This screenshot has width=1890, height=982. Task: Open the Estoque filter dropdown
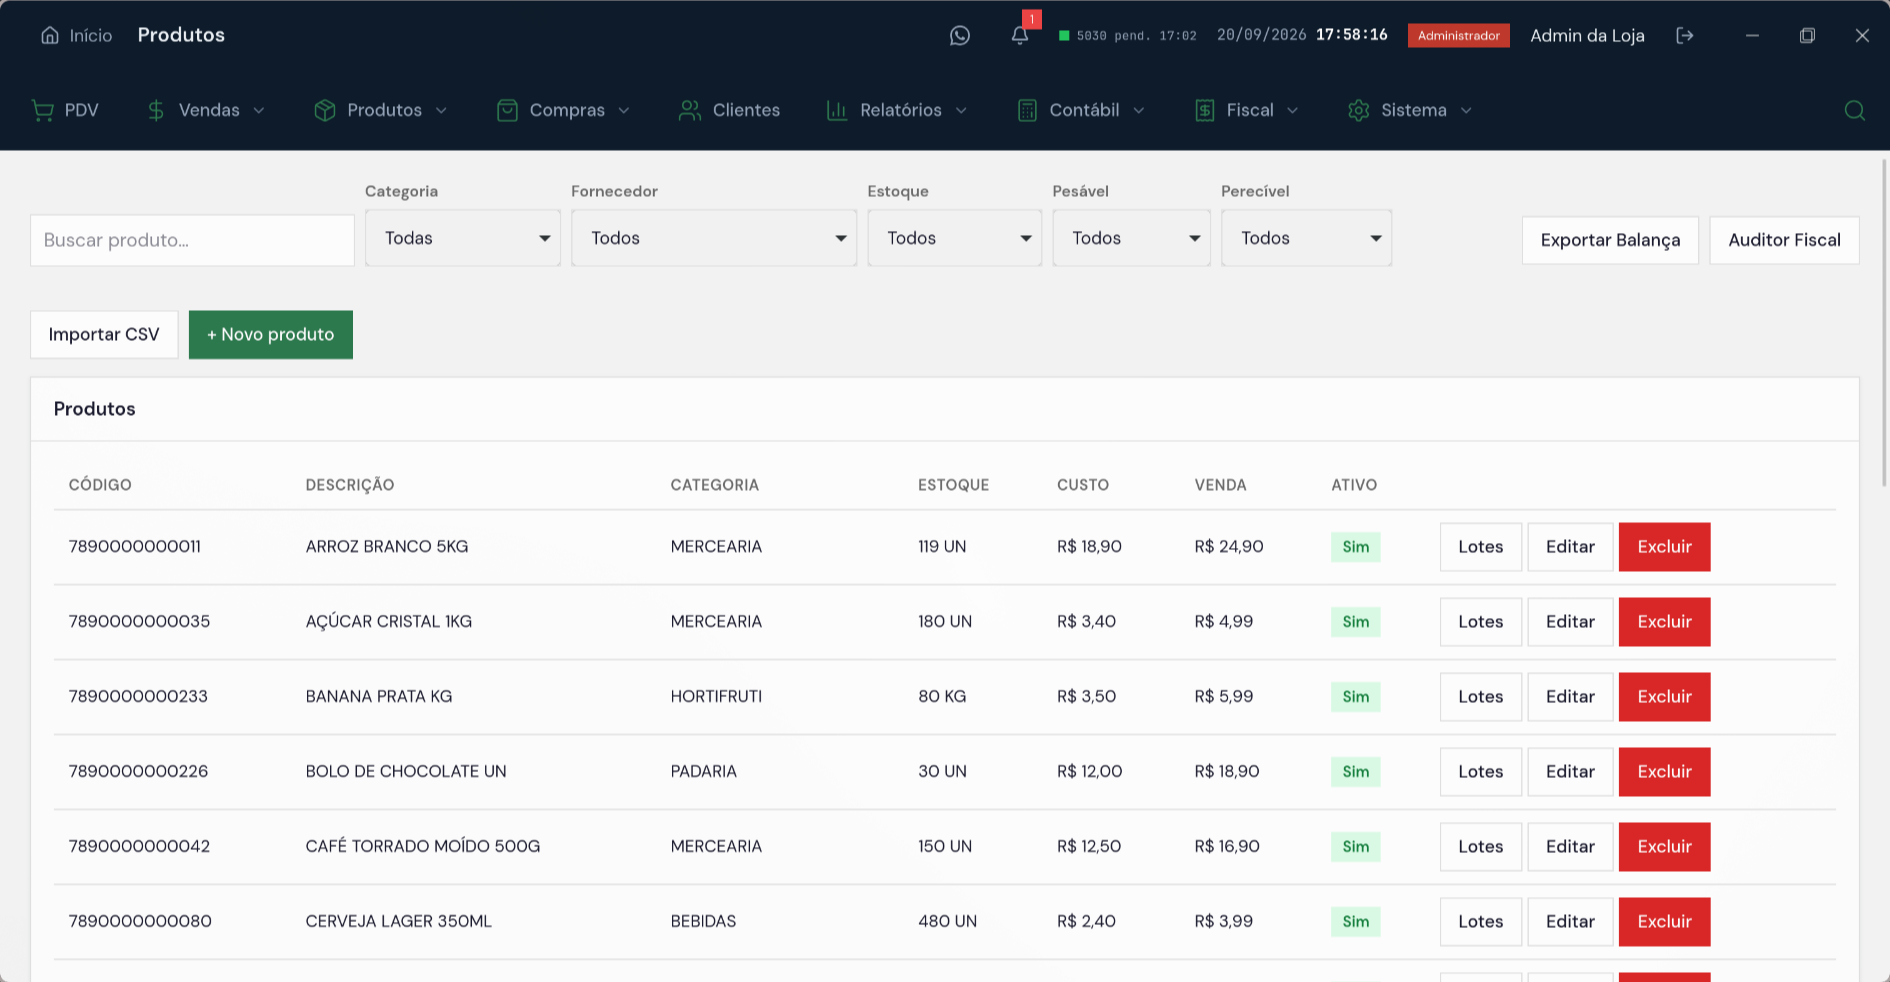pos(955,238)
